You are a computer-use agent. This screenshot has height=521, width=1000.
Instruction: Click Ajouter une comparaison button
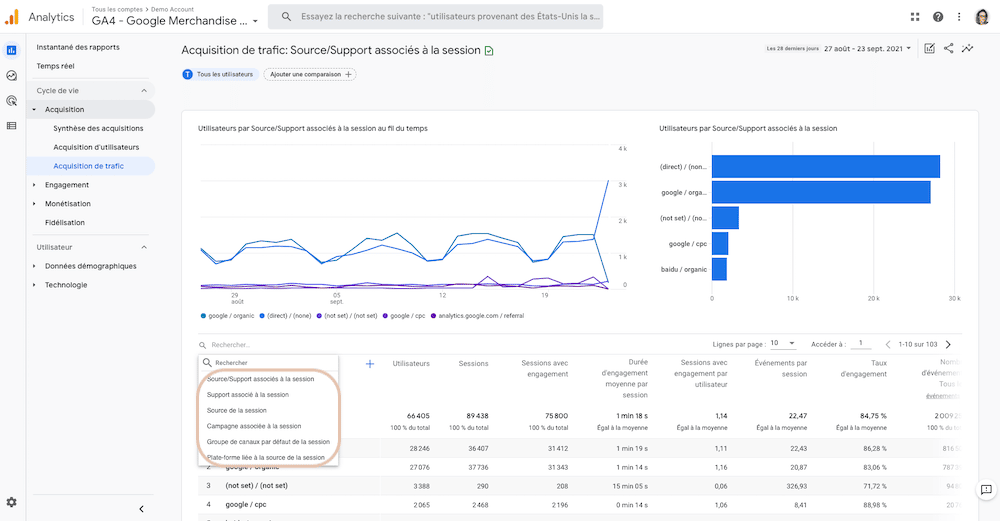[310, 75]
